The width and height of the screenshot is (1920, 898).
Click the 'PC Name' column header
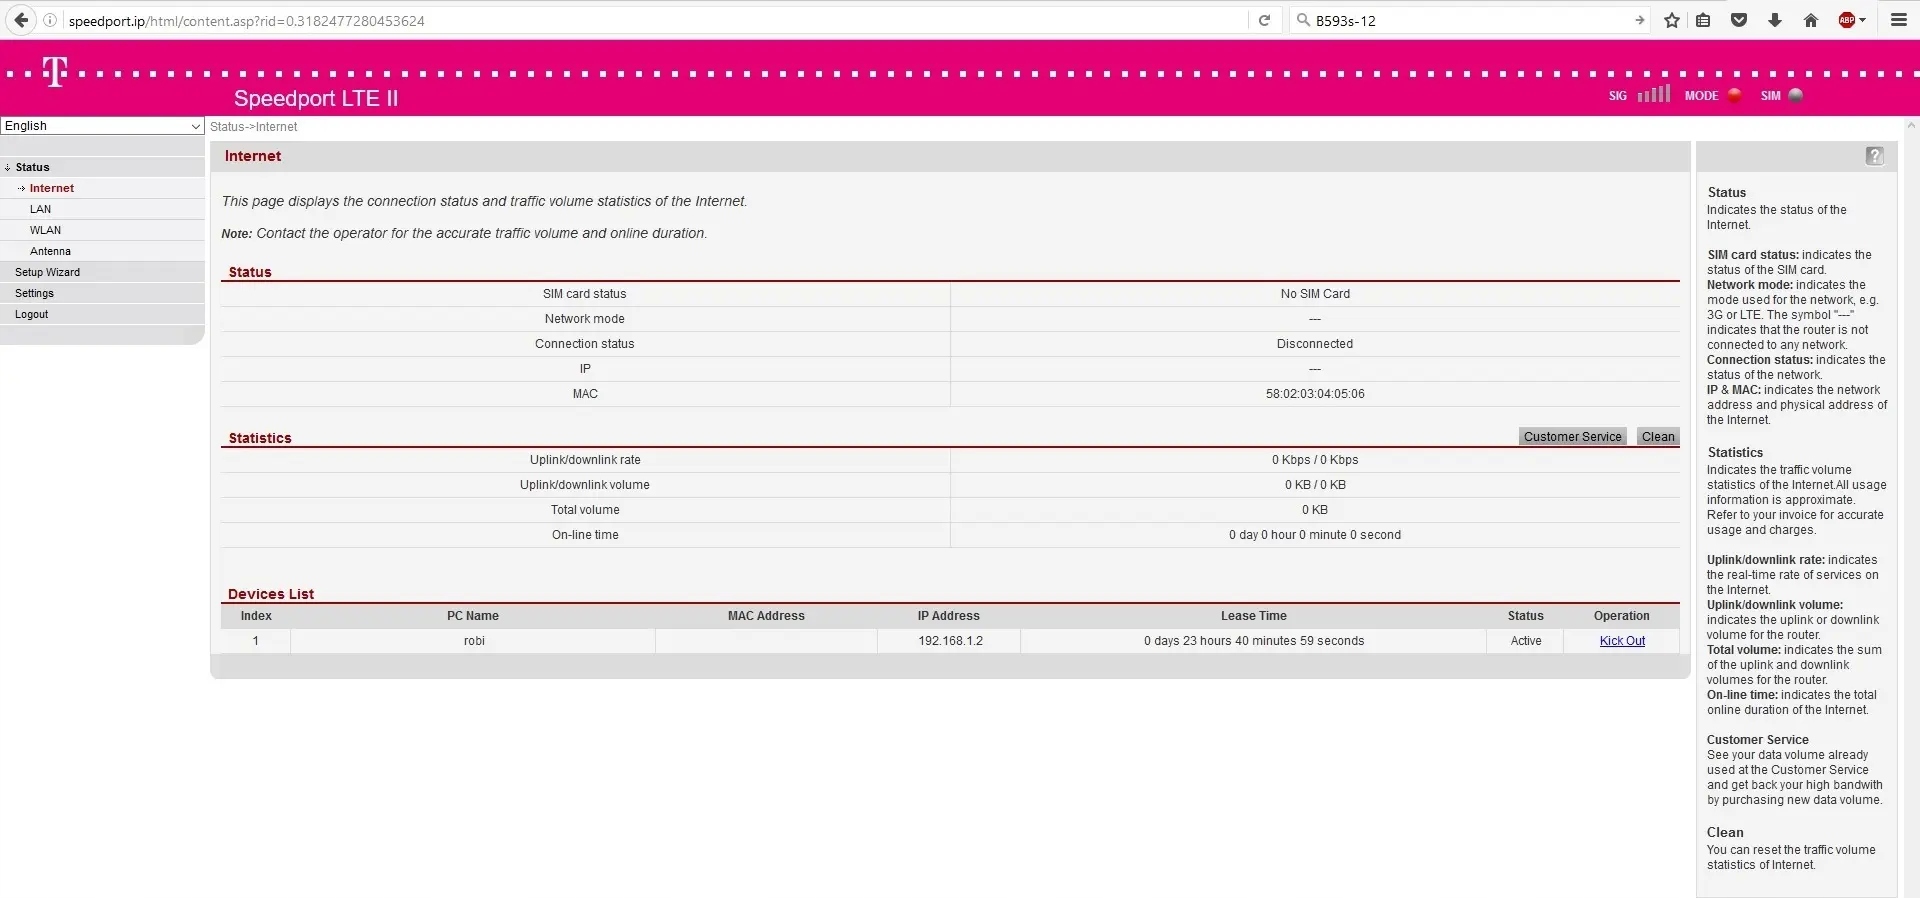coord(473,616)
